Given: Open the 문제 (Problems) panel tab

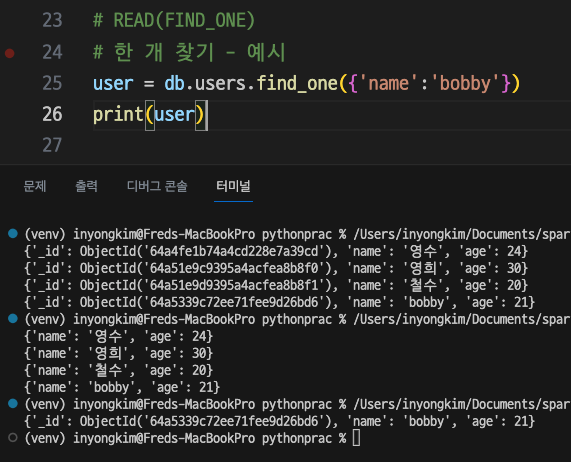Looking at the screenshot, I should pos(35,186).
